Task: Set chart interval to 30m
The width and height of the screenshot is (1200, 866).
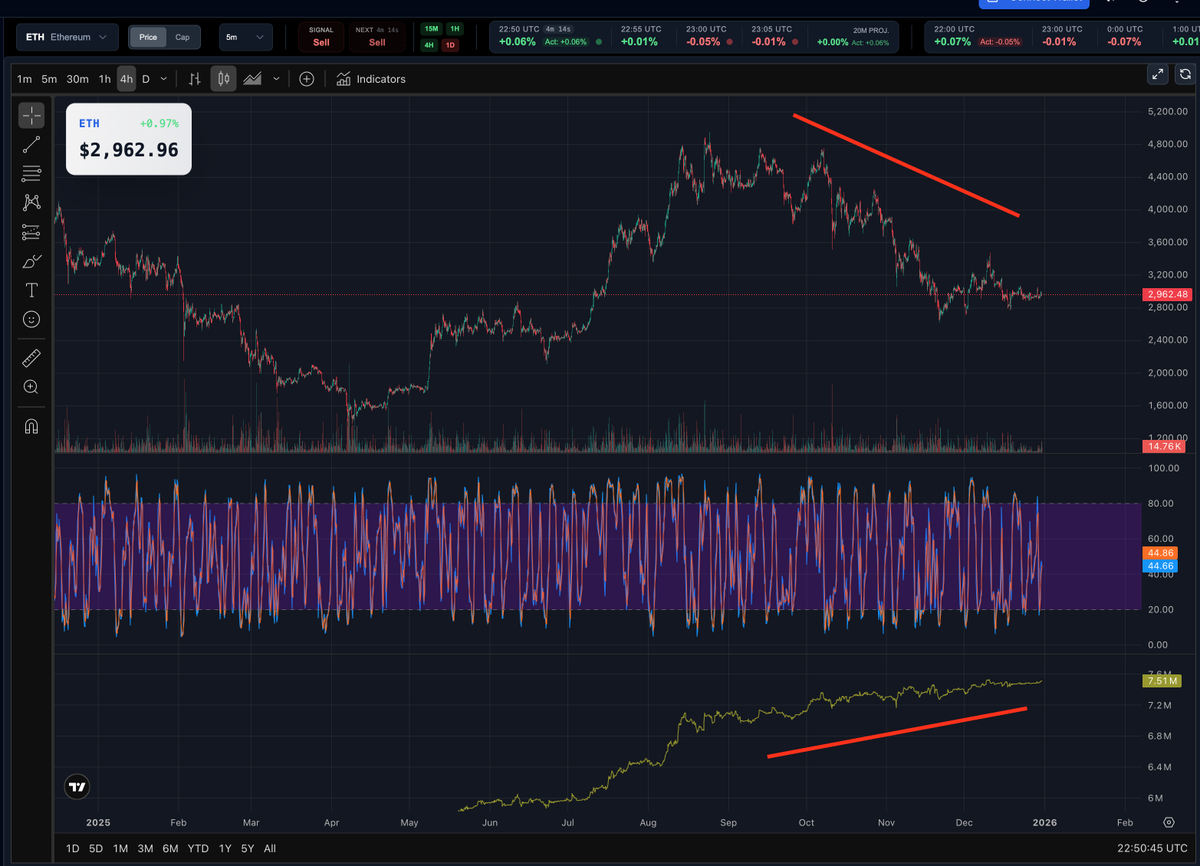Action: [78, 79]
